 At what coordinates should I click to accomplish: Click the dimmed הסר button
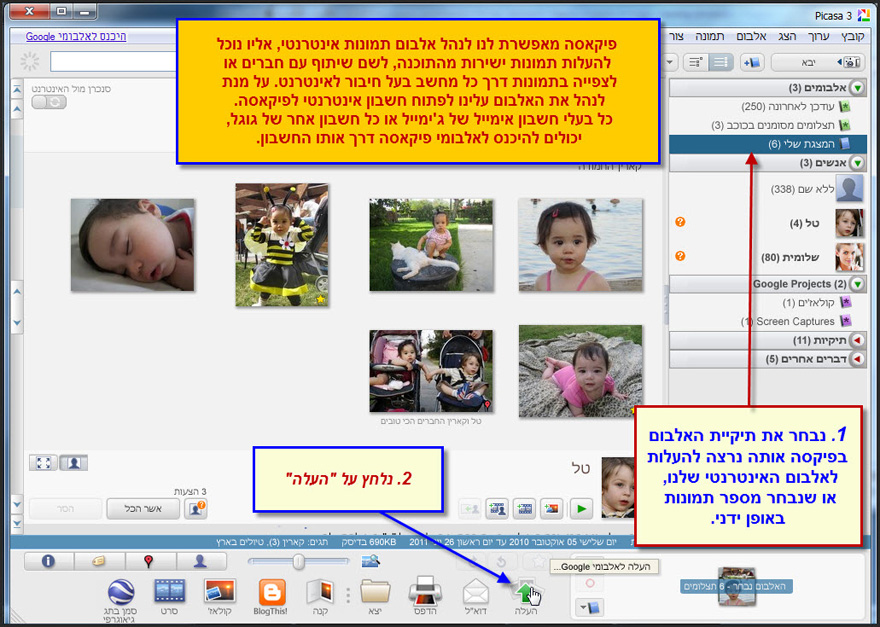point(66,509)
